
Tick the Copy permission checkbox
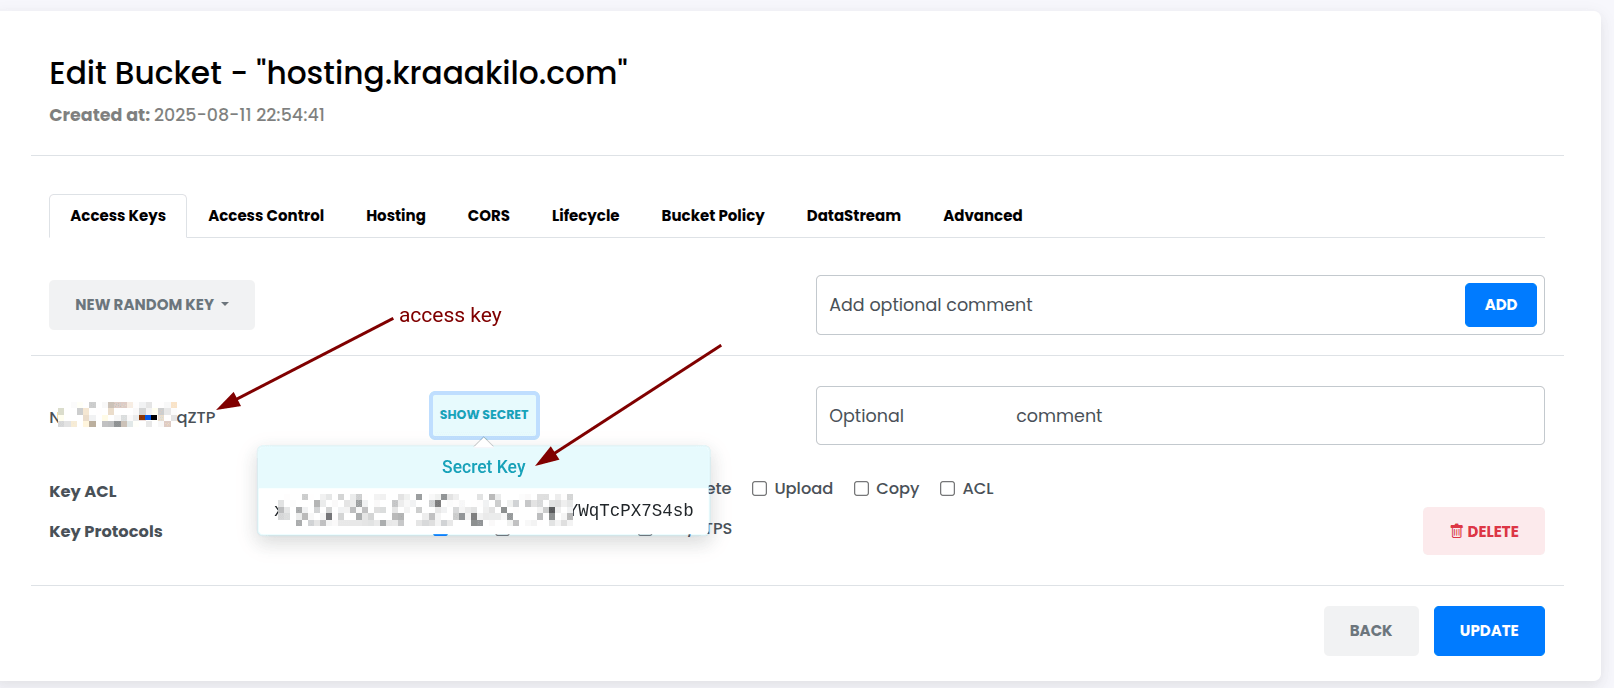[861, 489]
